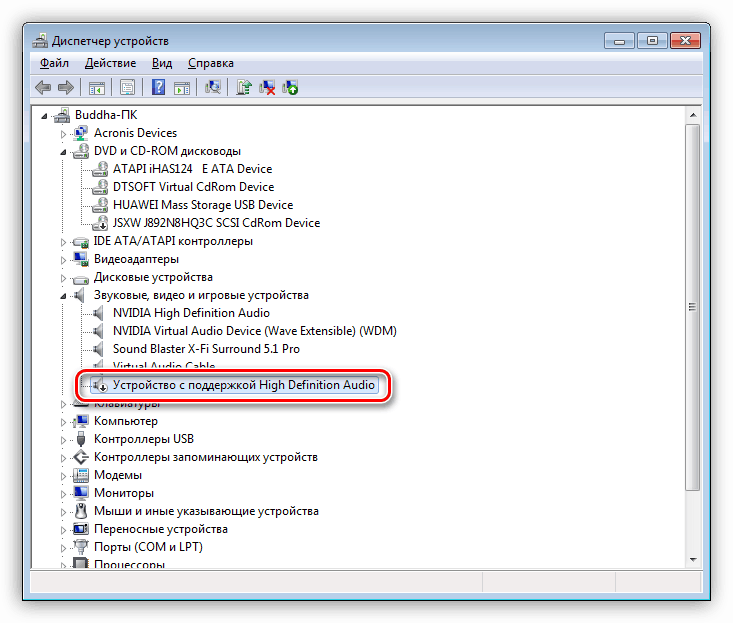This screenshot has height=623, width=733.
Task: Open the Справка menu
Action: pyautogui.click(x=210, y=63)
